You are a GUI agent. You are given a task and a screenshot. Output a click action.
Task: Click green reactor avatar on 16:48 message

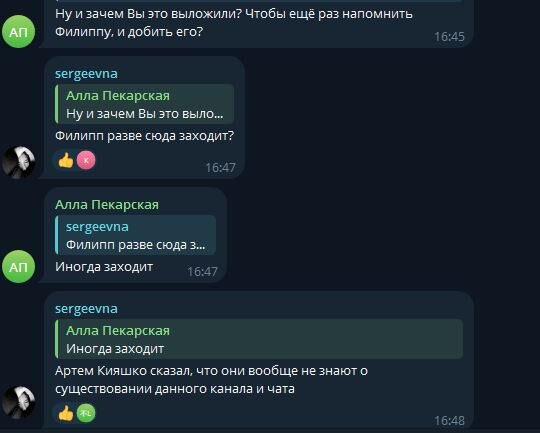86,413
